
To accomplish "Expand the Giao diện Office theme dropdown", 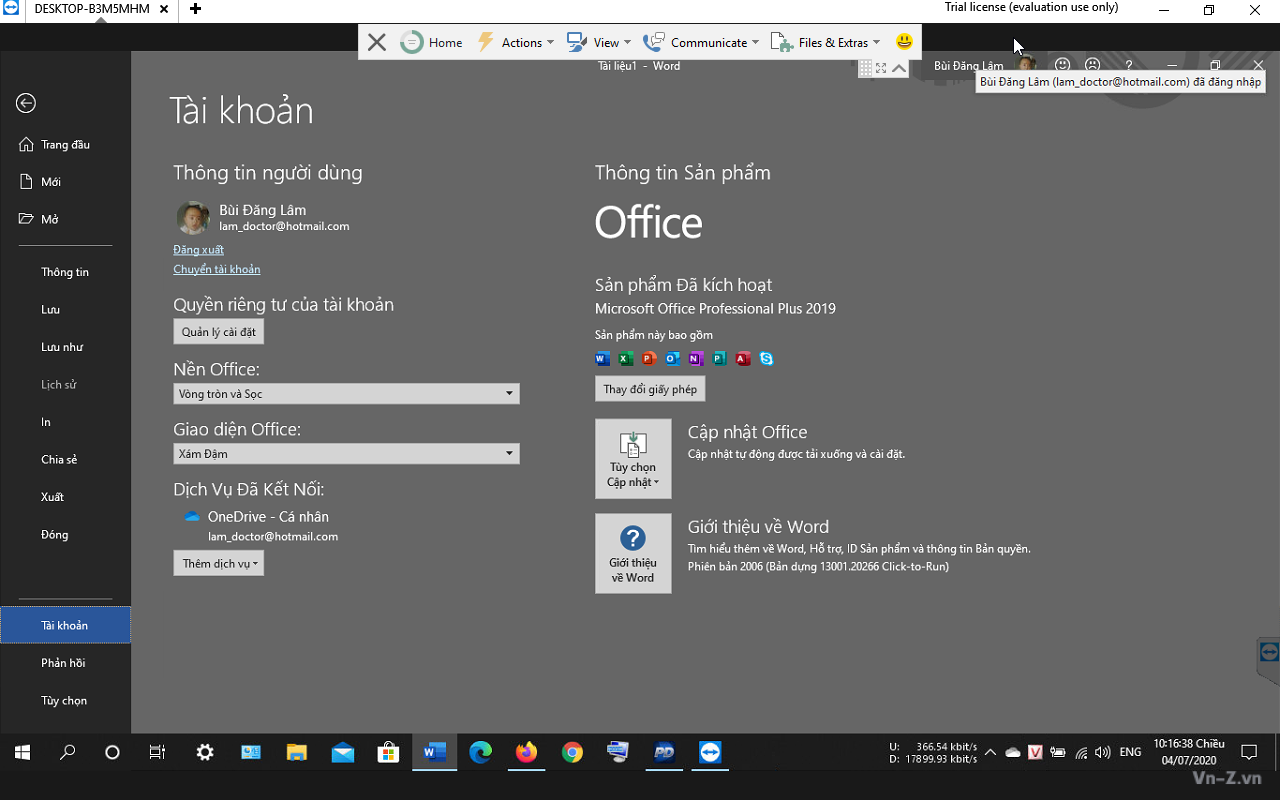I will [346, 454].
